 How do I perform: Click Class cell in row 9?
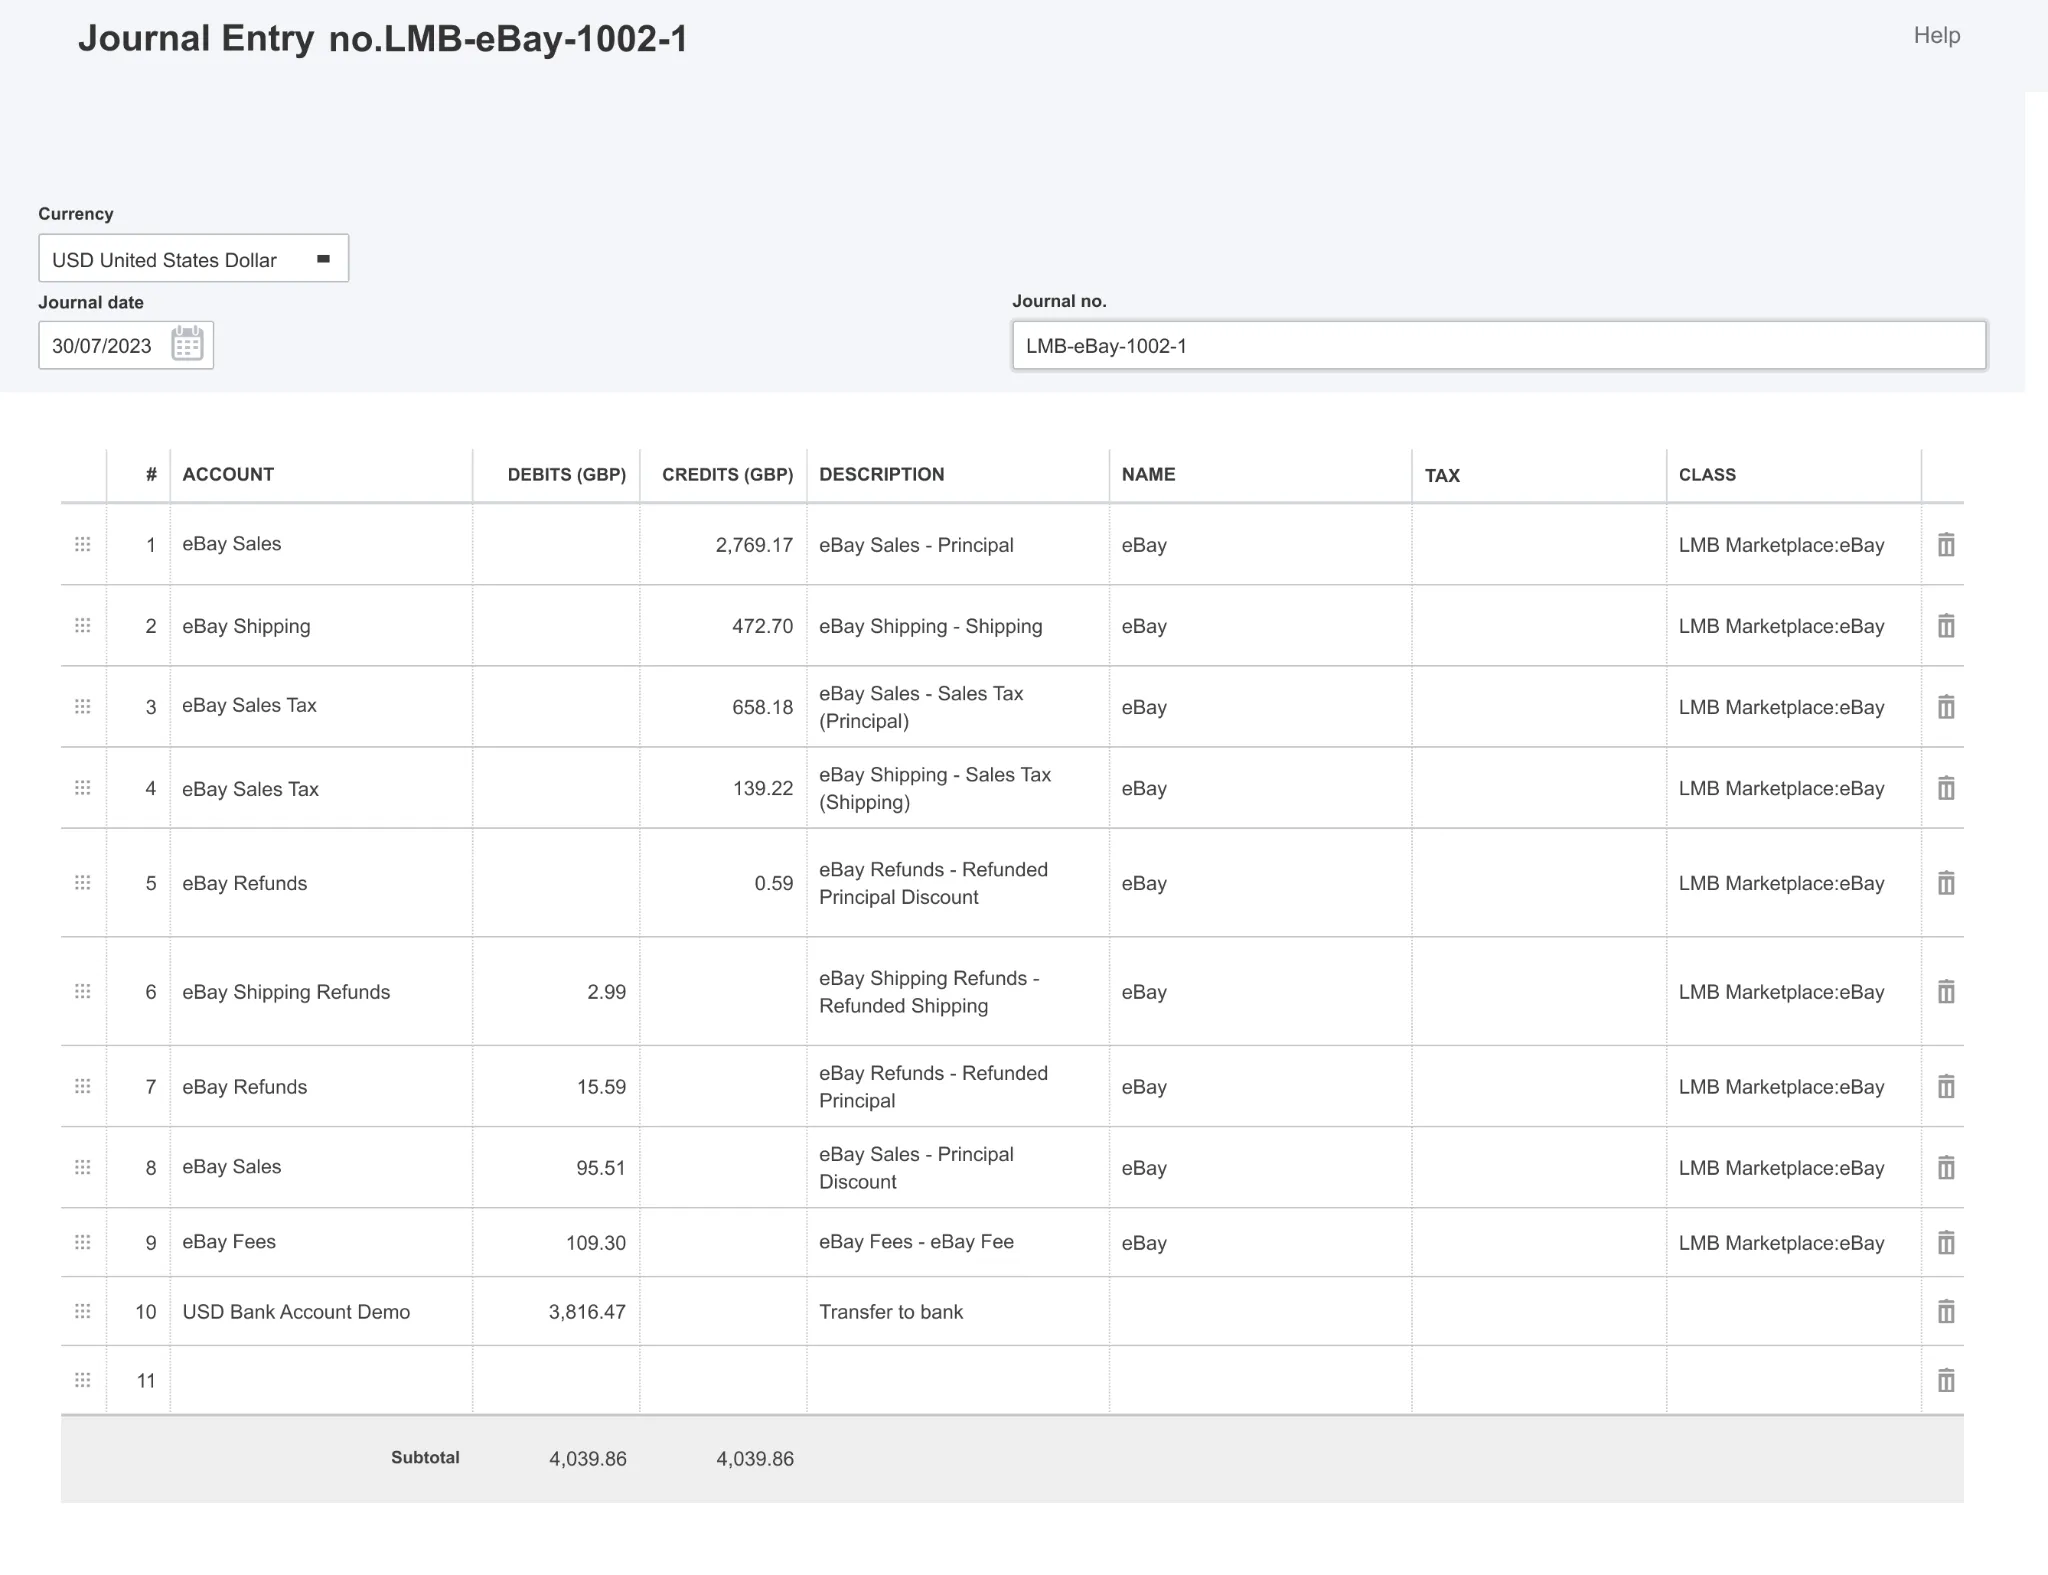[1793, 1243]
